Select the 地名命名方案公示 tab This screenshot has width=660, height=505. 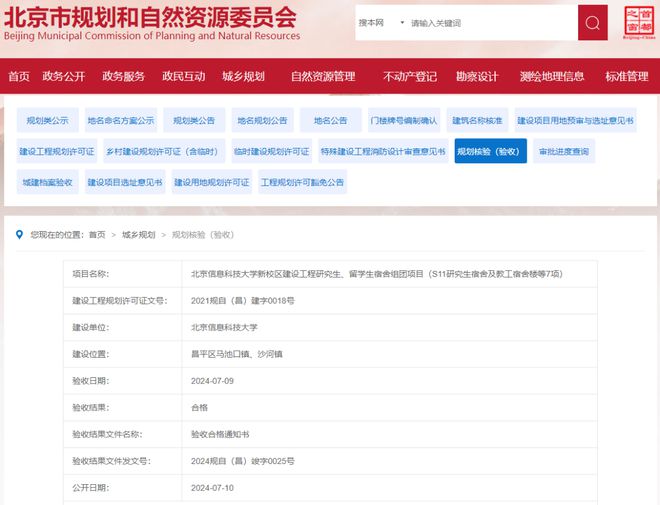120,121
